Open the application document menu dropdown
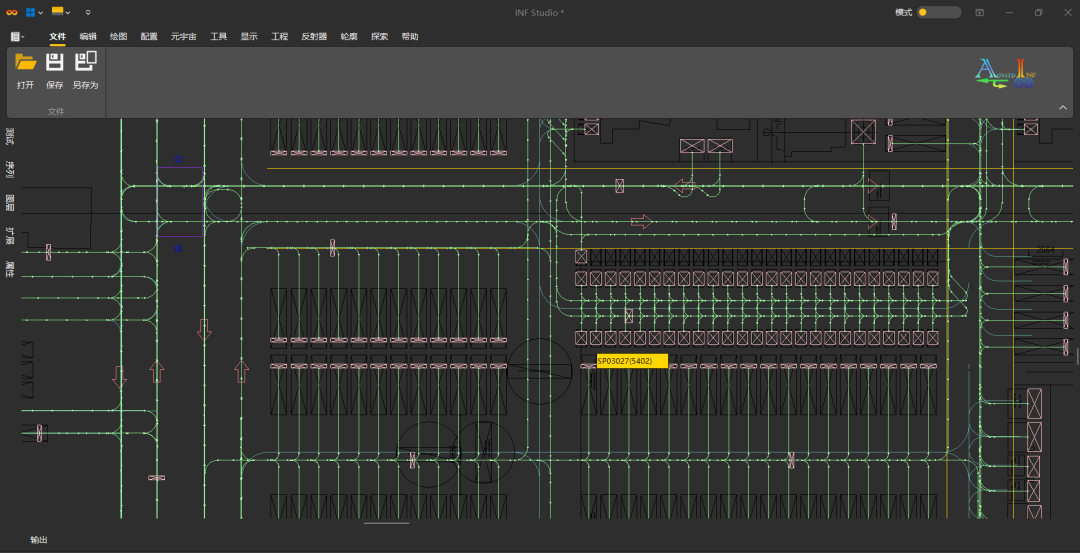This screenshot has width=1080, height=553. tap(17, 36)
